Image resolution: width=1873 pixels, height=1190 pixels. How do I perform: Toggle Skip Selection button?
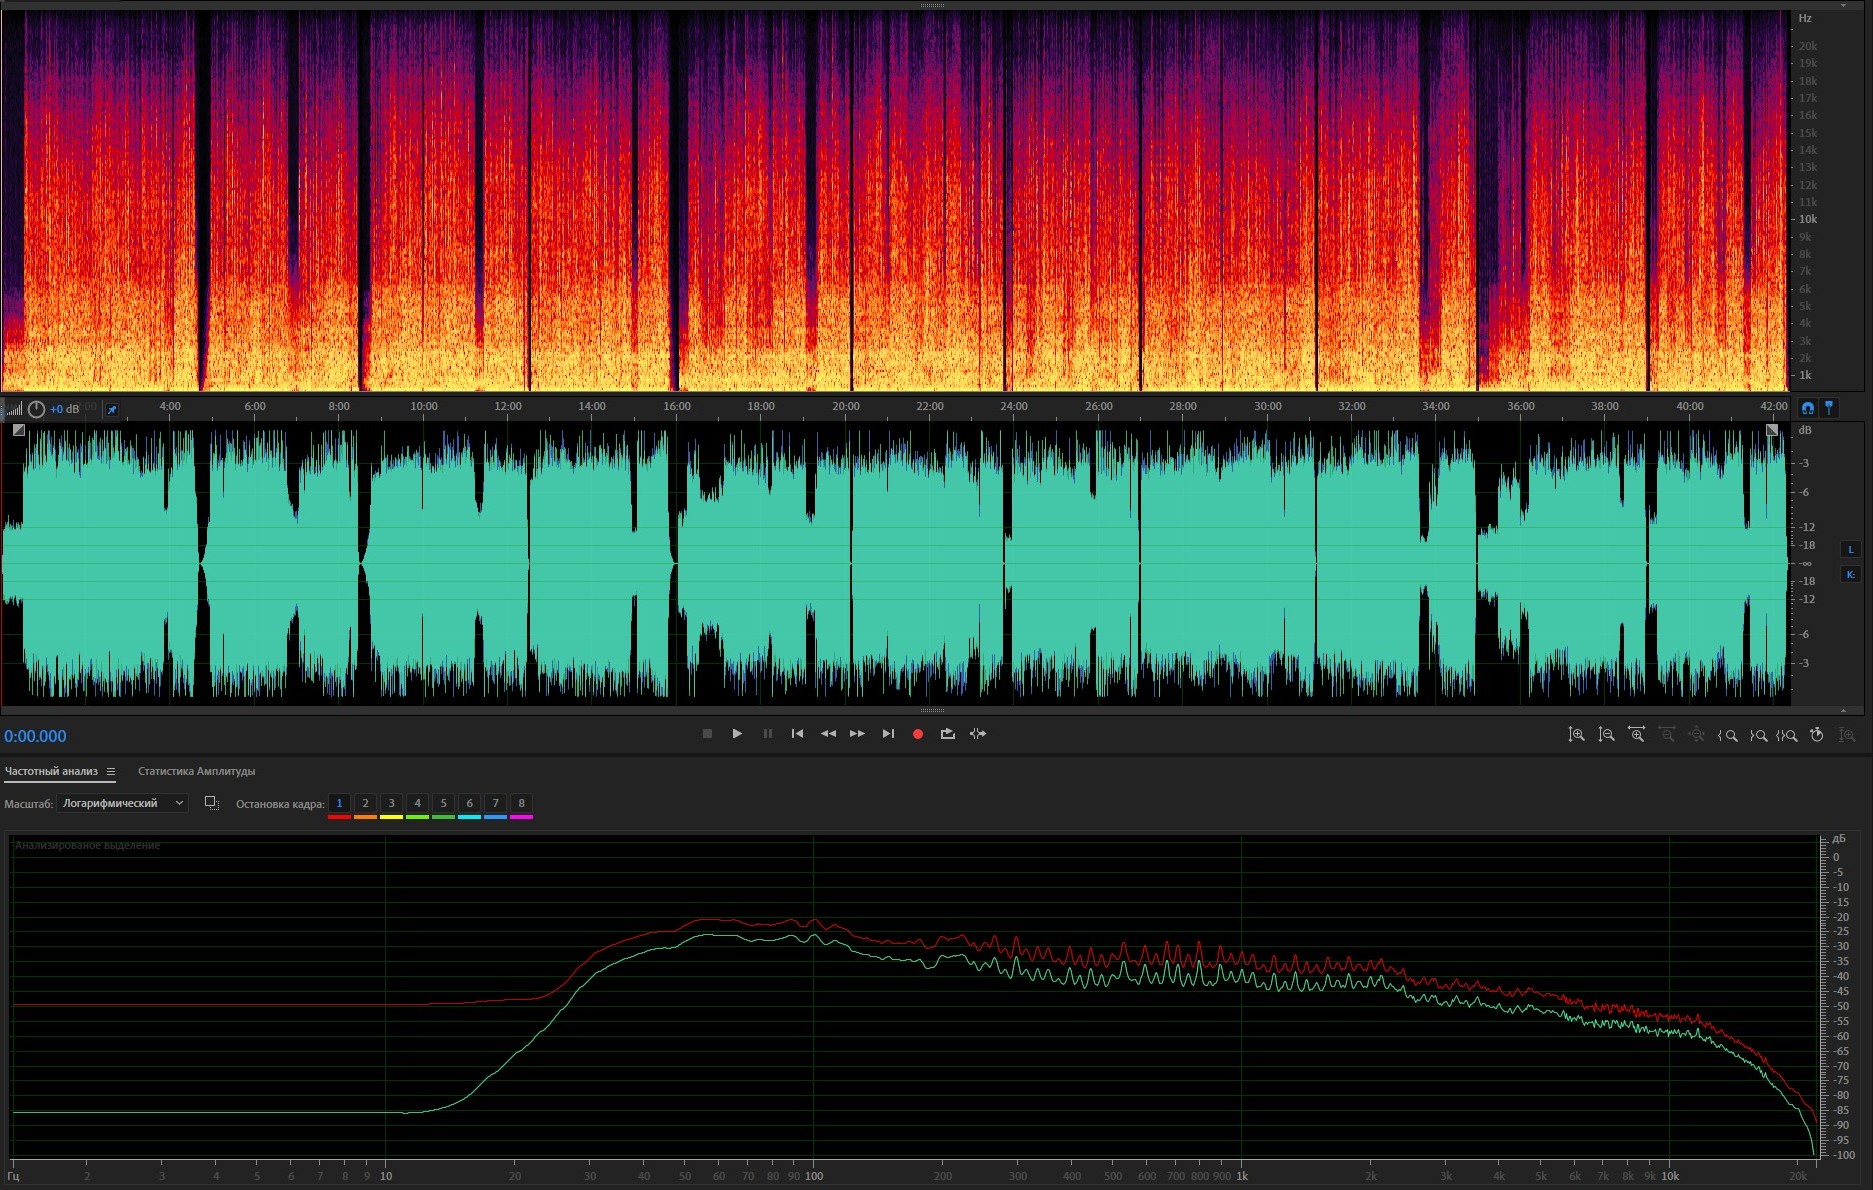[978, 734]
